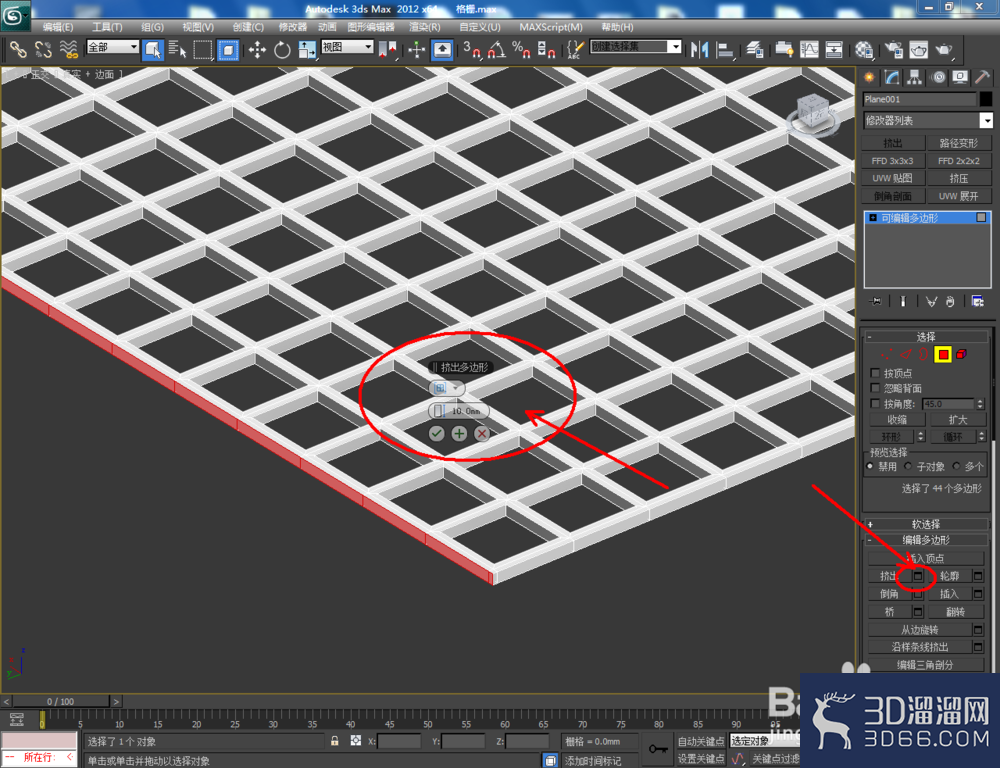Toggle the pin stack icon

tap(875, 301)
